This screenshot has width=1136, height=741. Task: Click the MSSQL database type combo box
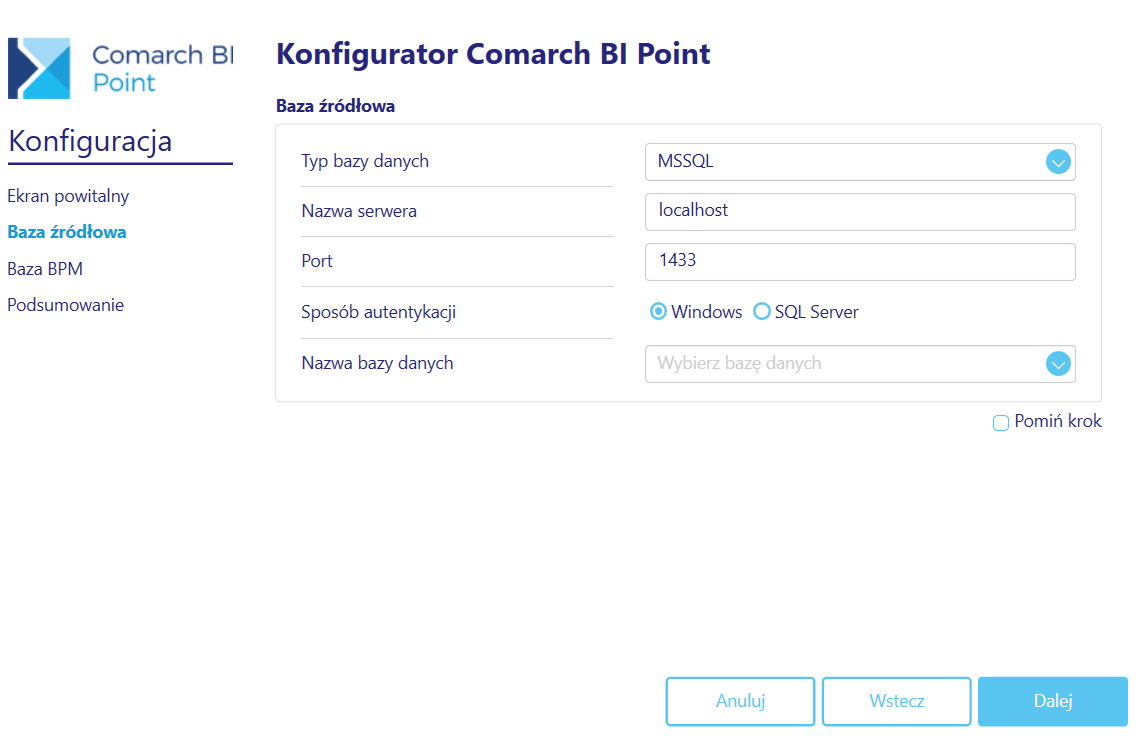click(x=860, y=162)
